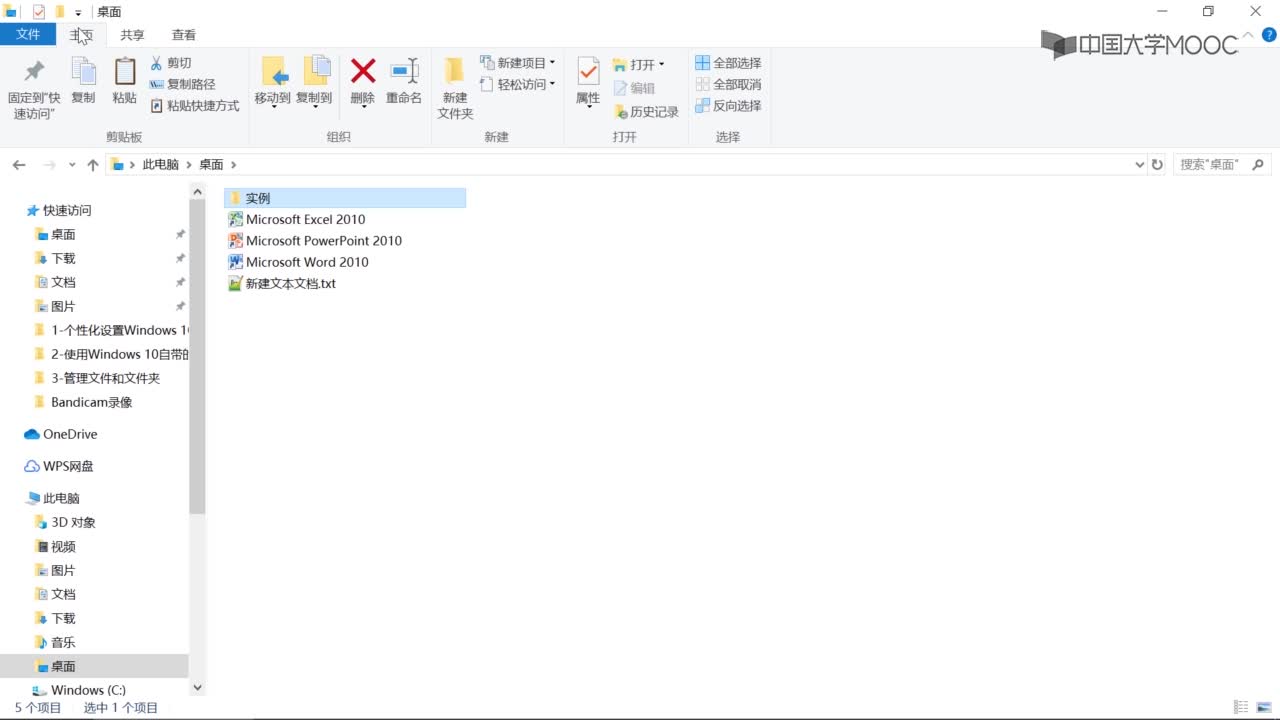Select Copy path command

[182, 84]
